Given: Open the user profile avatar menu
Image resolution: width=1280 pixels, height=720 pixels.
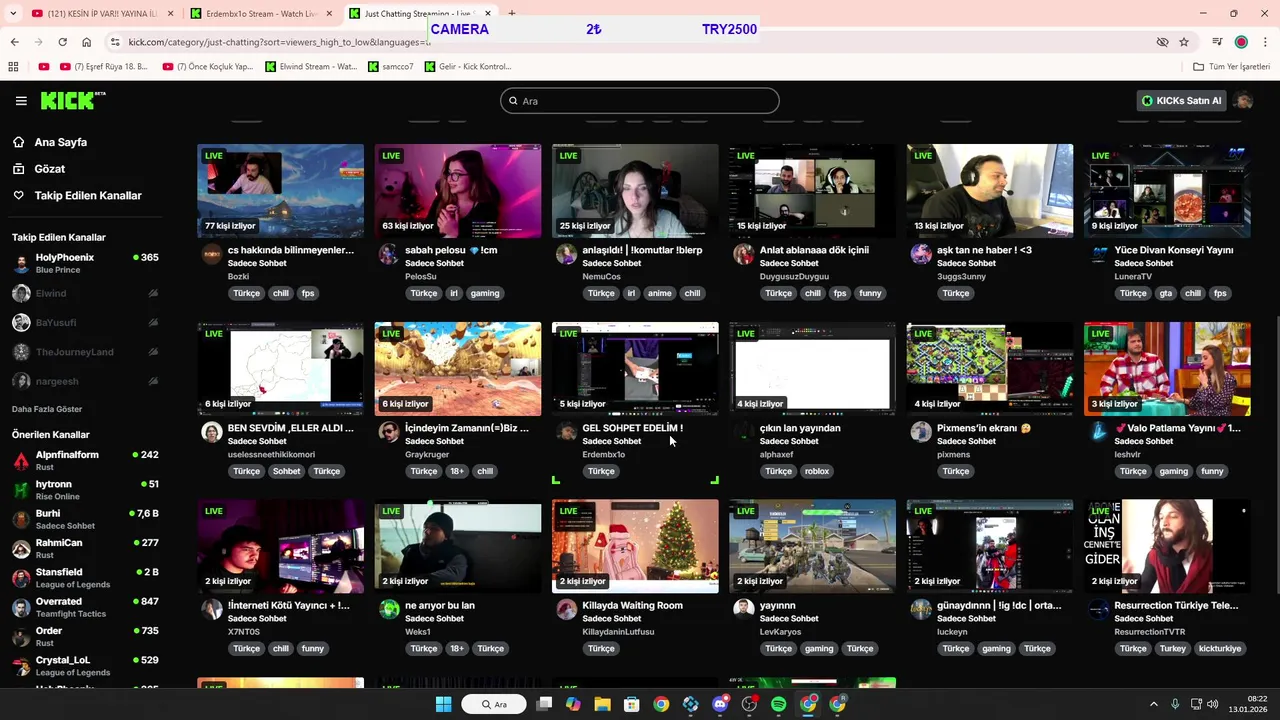Looking at the screenshot, I should [1243, 100].
